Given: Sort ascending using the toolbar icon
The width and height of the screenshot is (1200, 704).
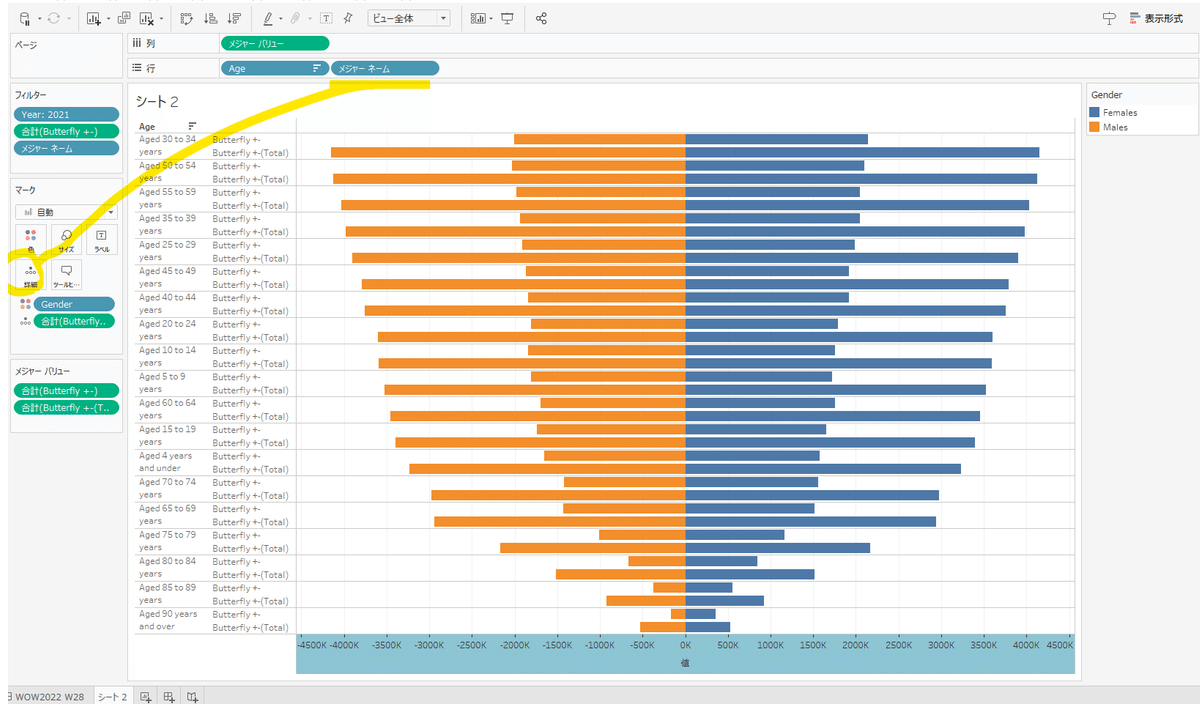Looking at the screenshot, I should [210, 18].
